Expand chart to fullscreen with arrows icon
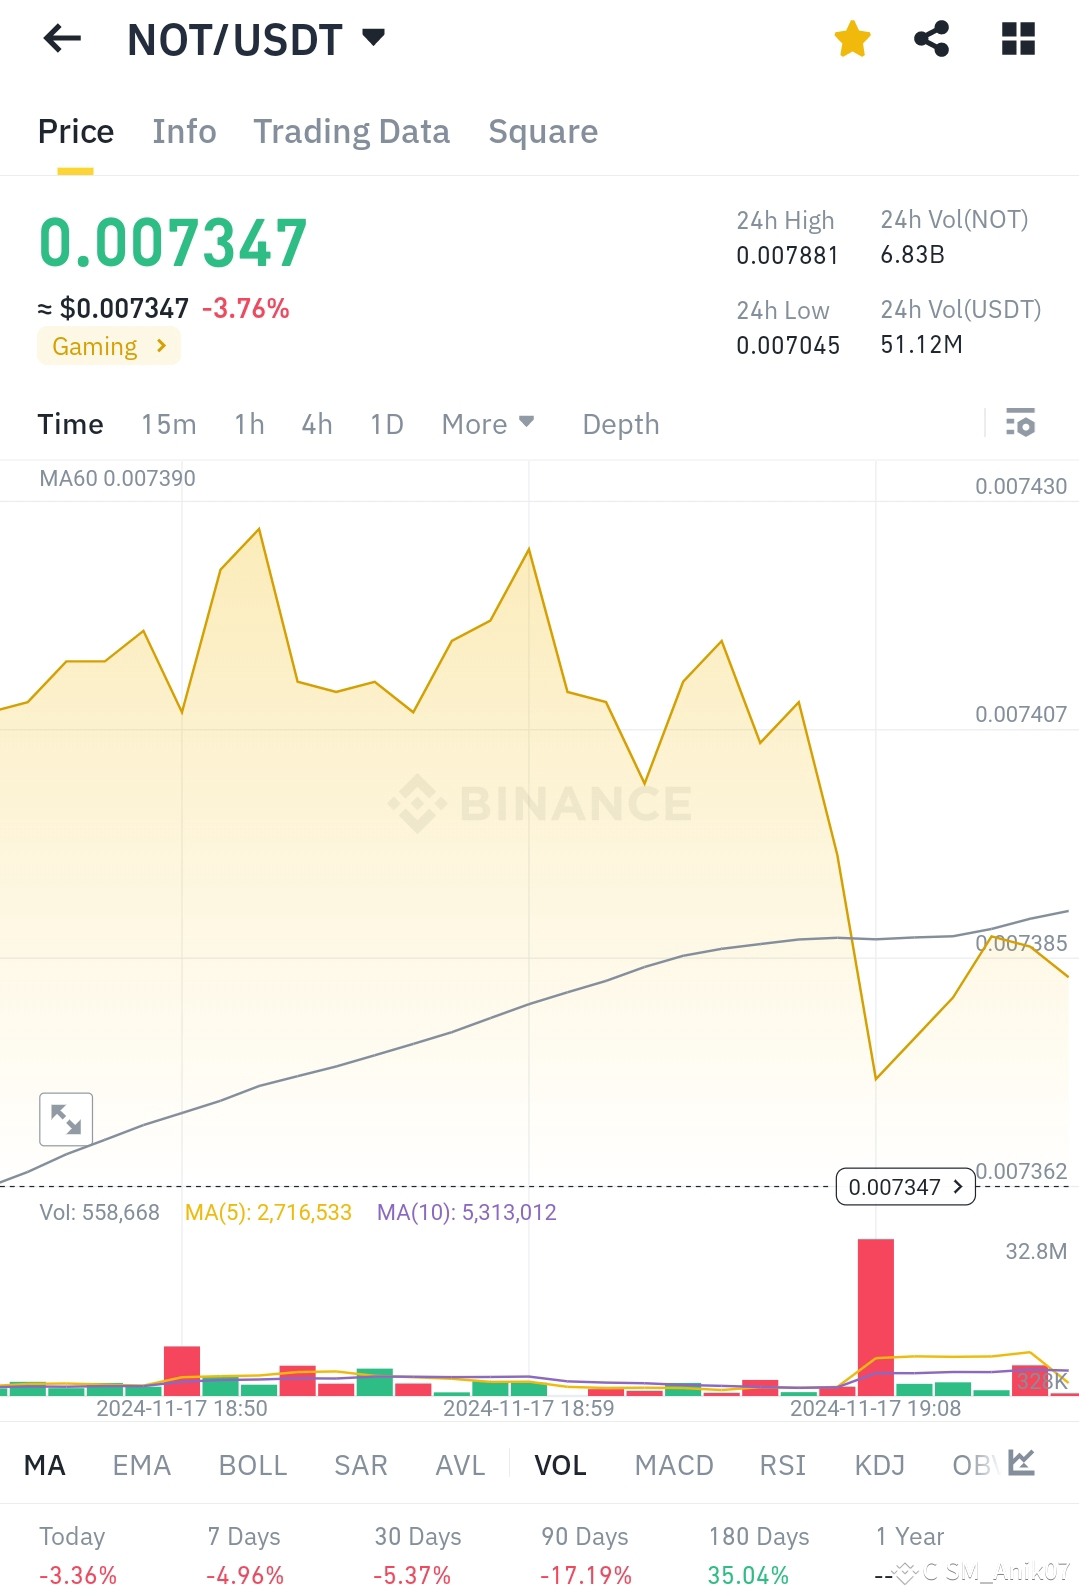 [66, 1119]
